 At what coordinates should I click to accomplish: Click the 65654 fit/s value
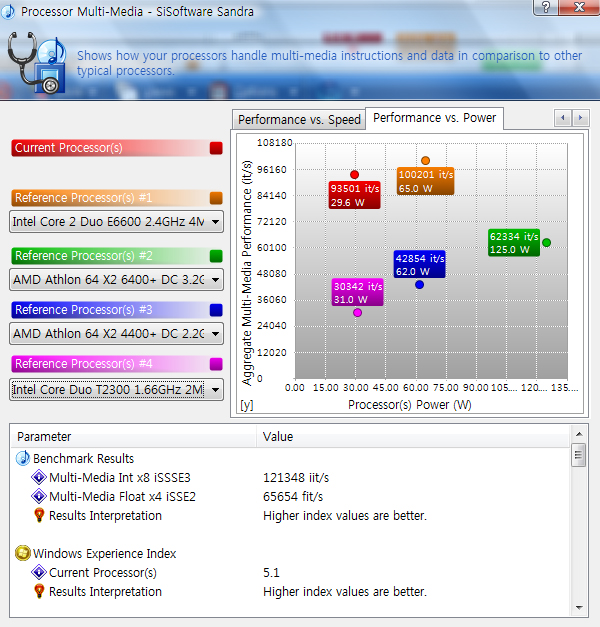[293, 497]
